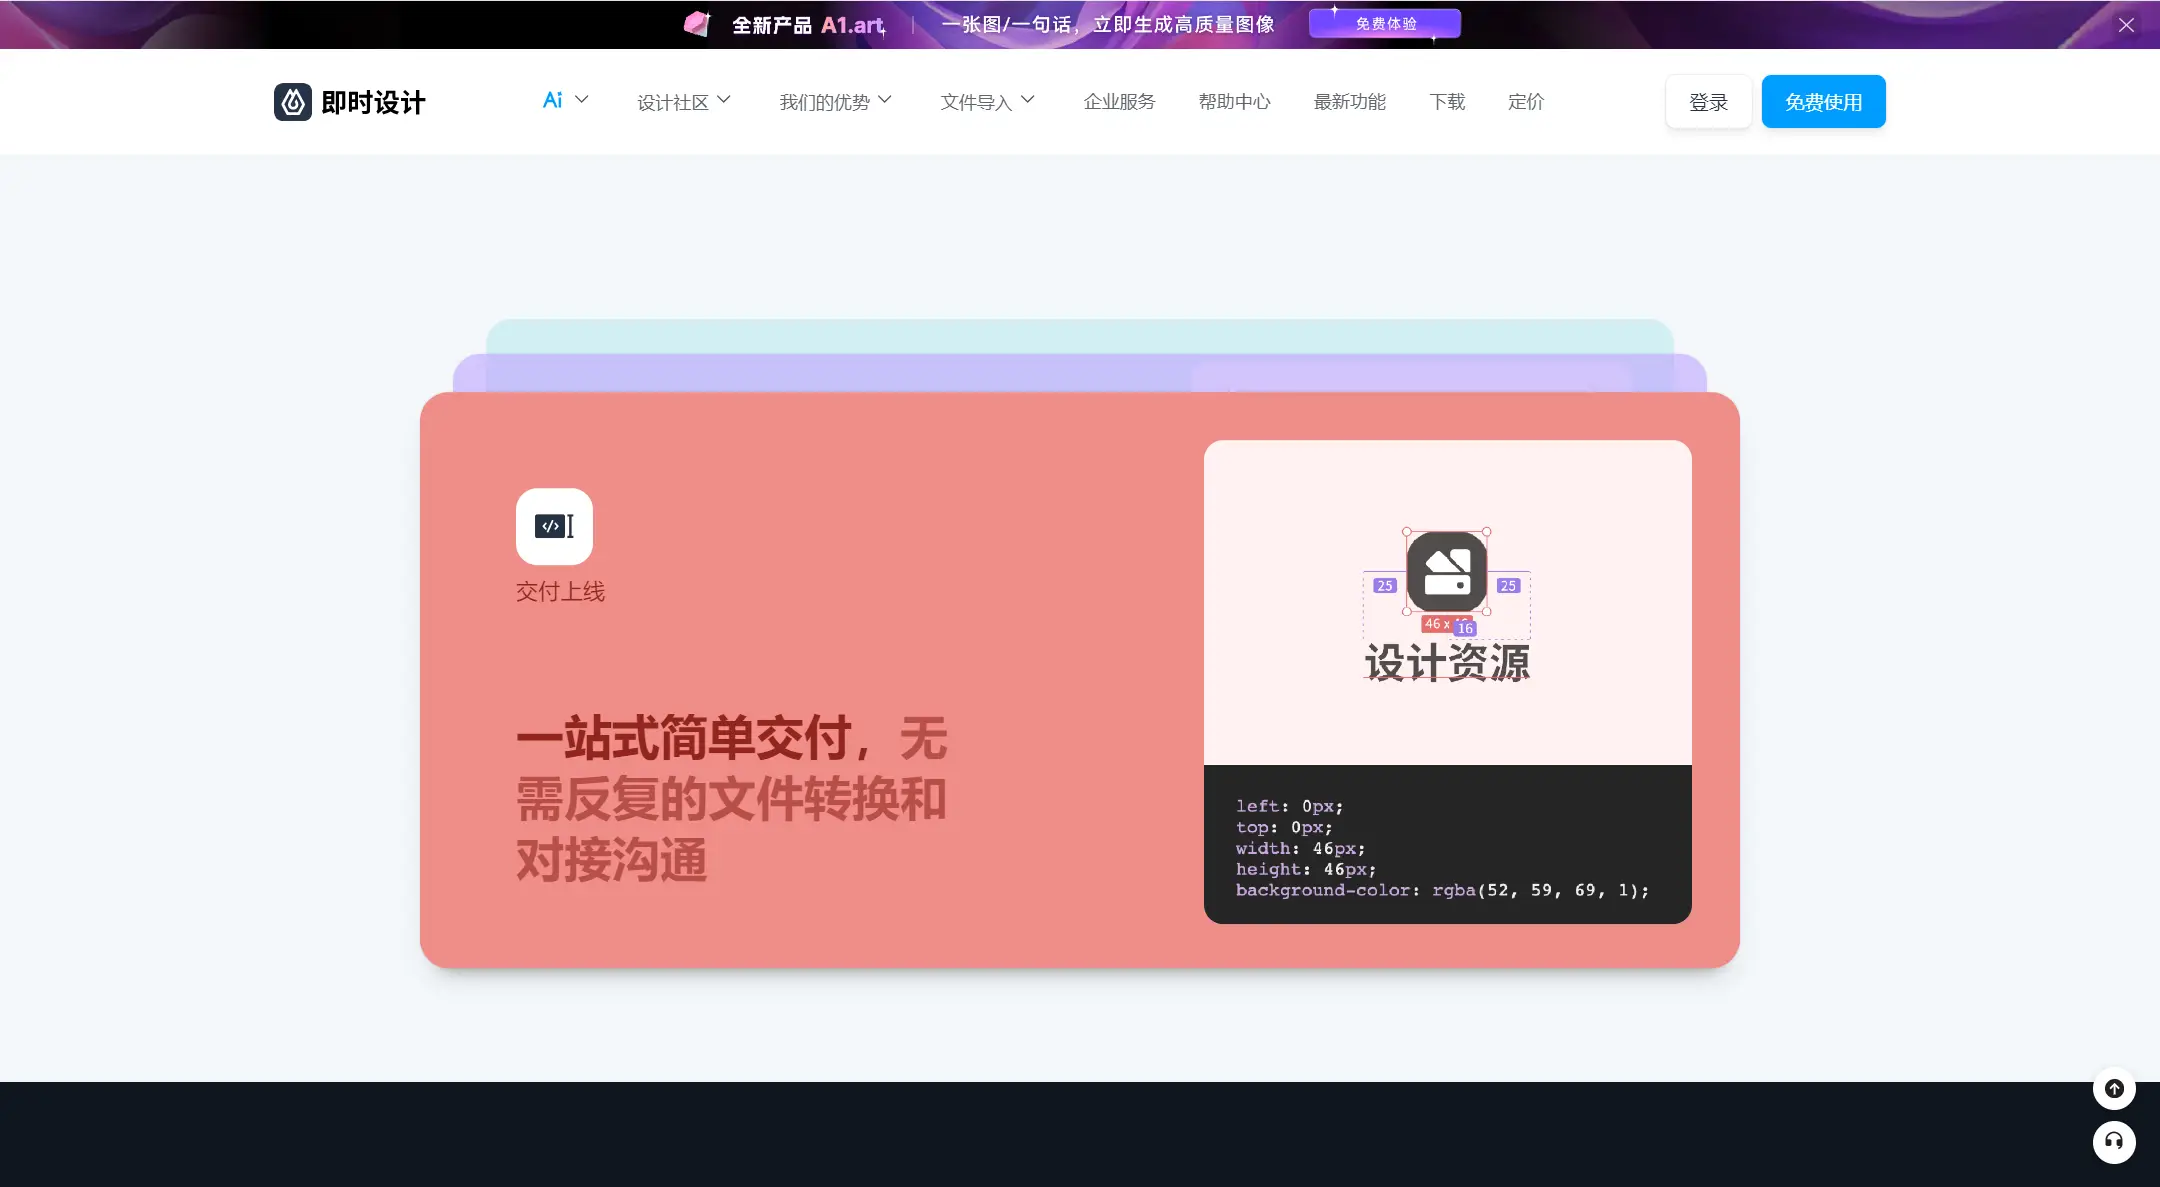Open the headset customer support icon
2160x1187 pixels.
pos(2113,1142)
